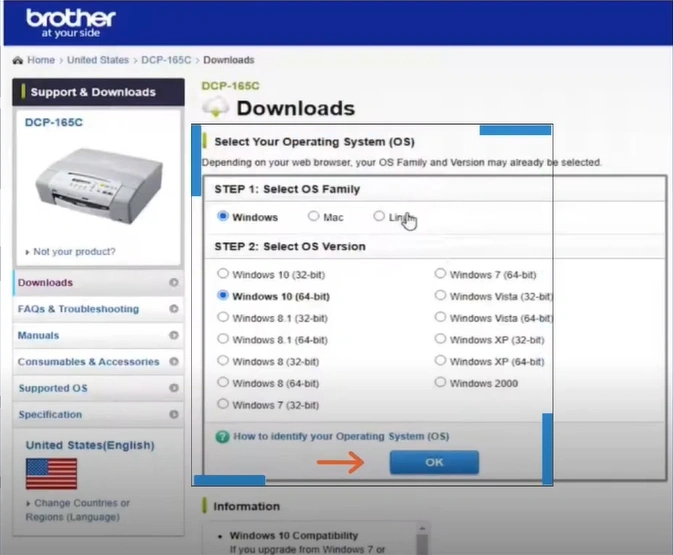This screenshot has height=555, width=673.
Task: Open the Downloads sidebar menu item
Action: tap(45, 283)
